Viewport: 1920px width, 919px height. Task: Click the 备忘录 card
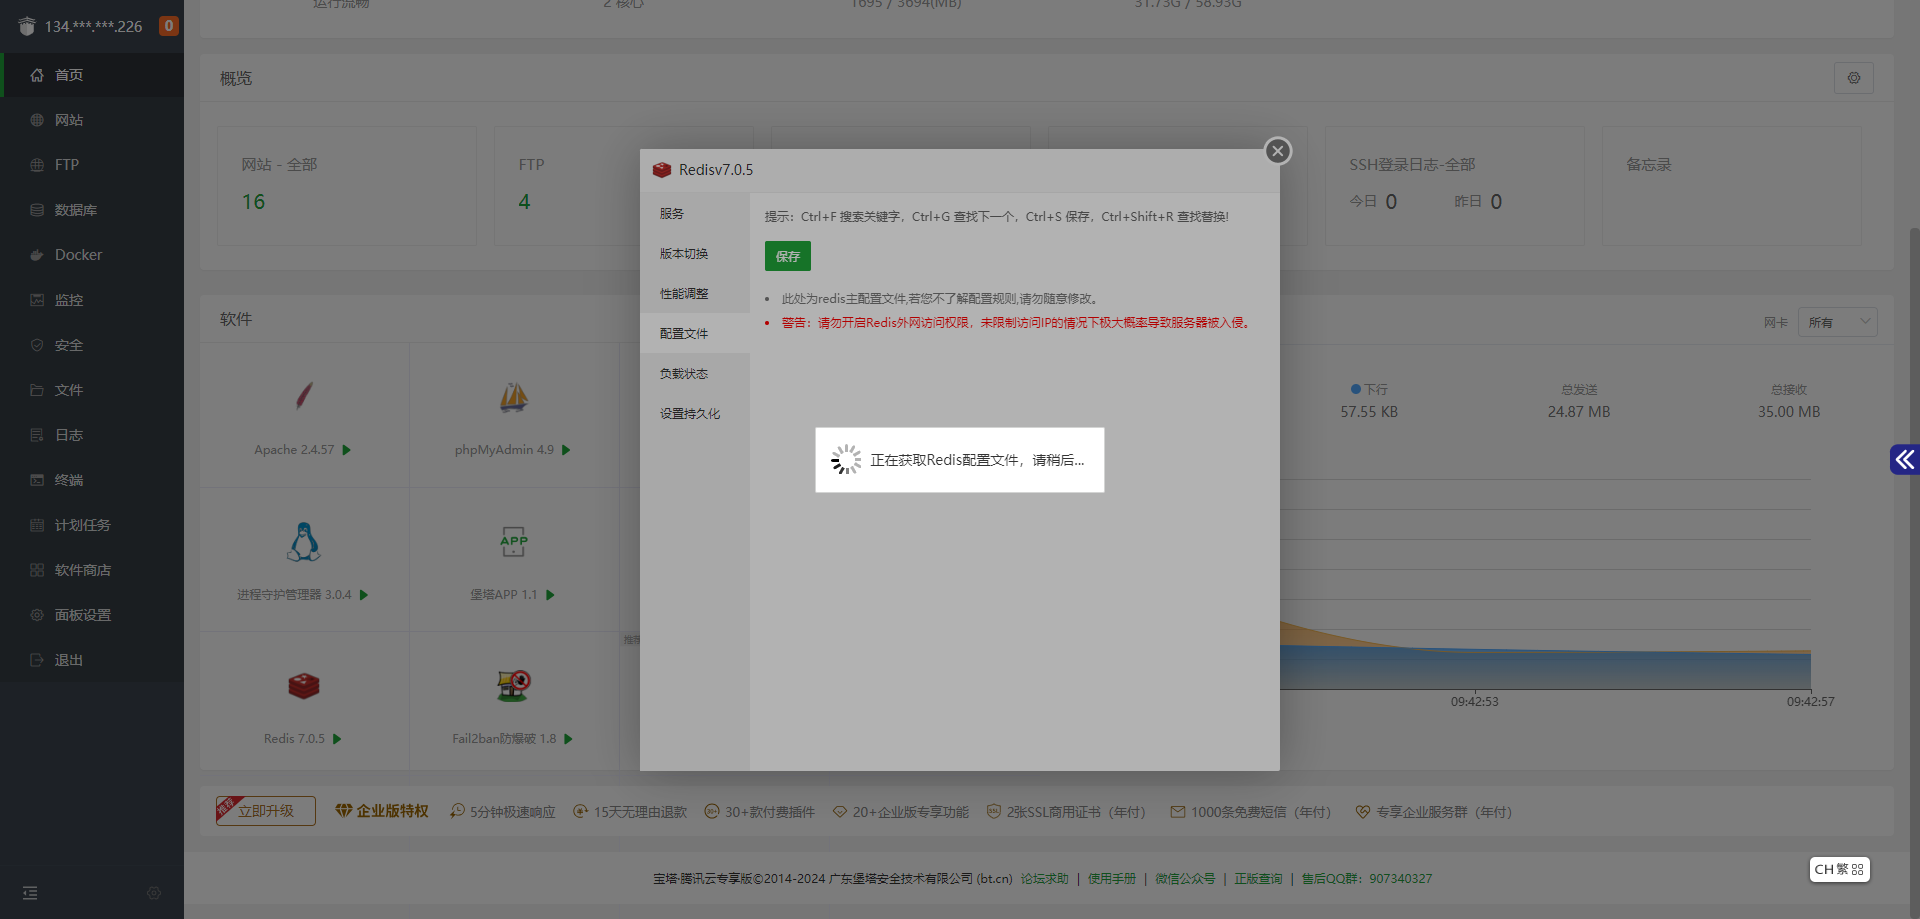click(x=1731, y=186)
